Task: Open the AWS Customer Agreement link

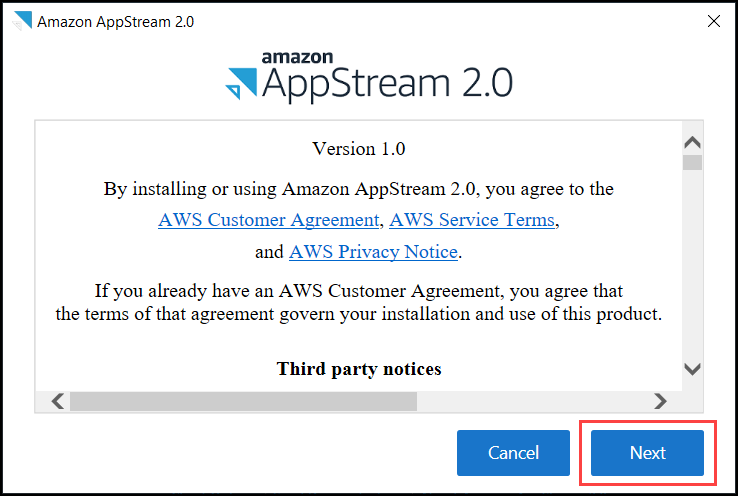Action: (x=269, y=220)
